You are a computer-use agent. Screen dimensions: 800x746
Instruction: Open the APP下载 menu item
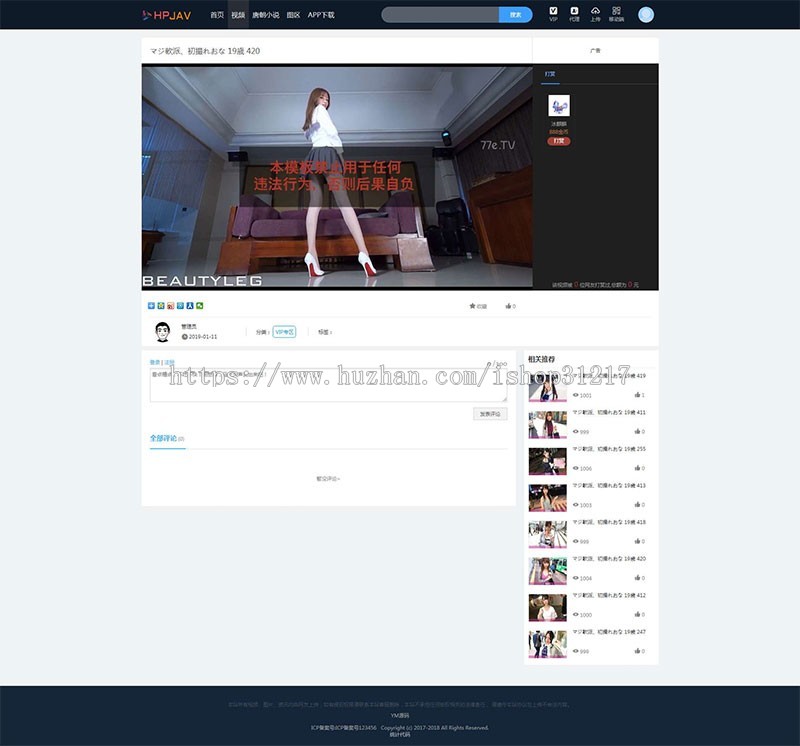[320, 14]
